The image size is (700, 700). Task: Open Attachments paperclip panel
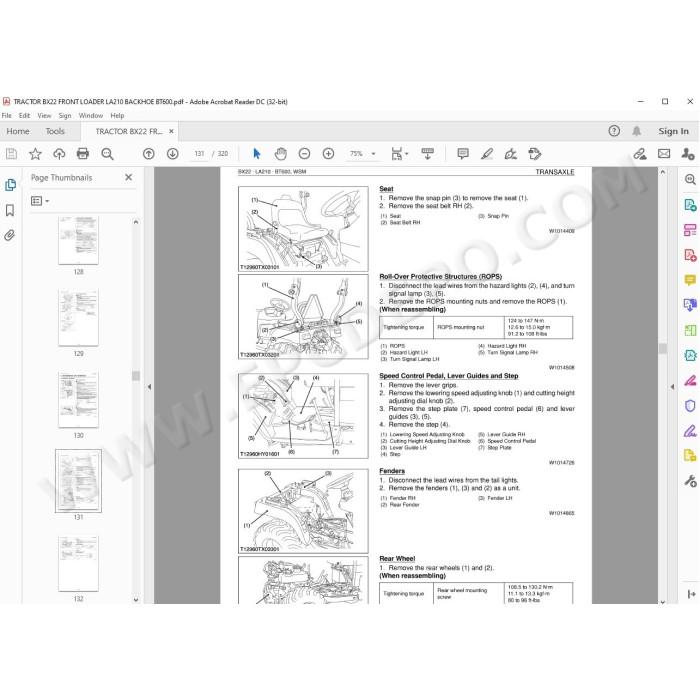(10, 235)
